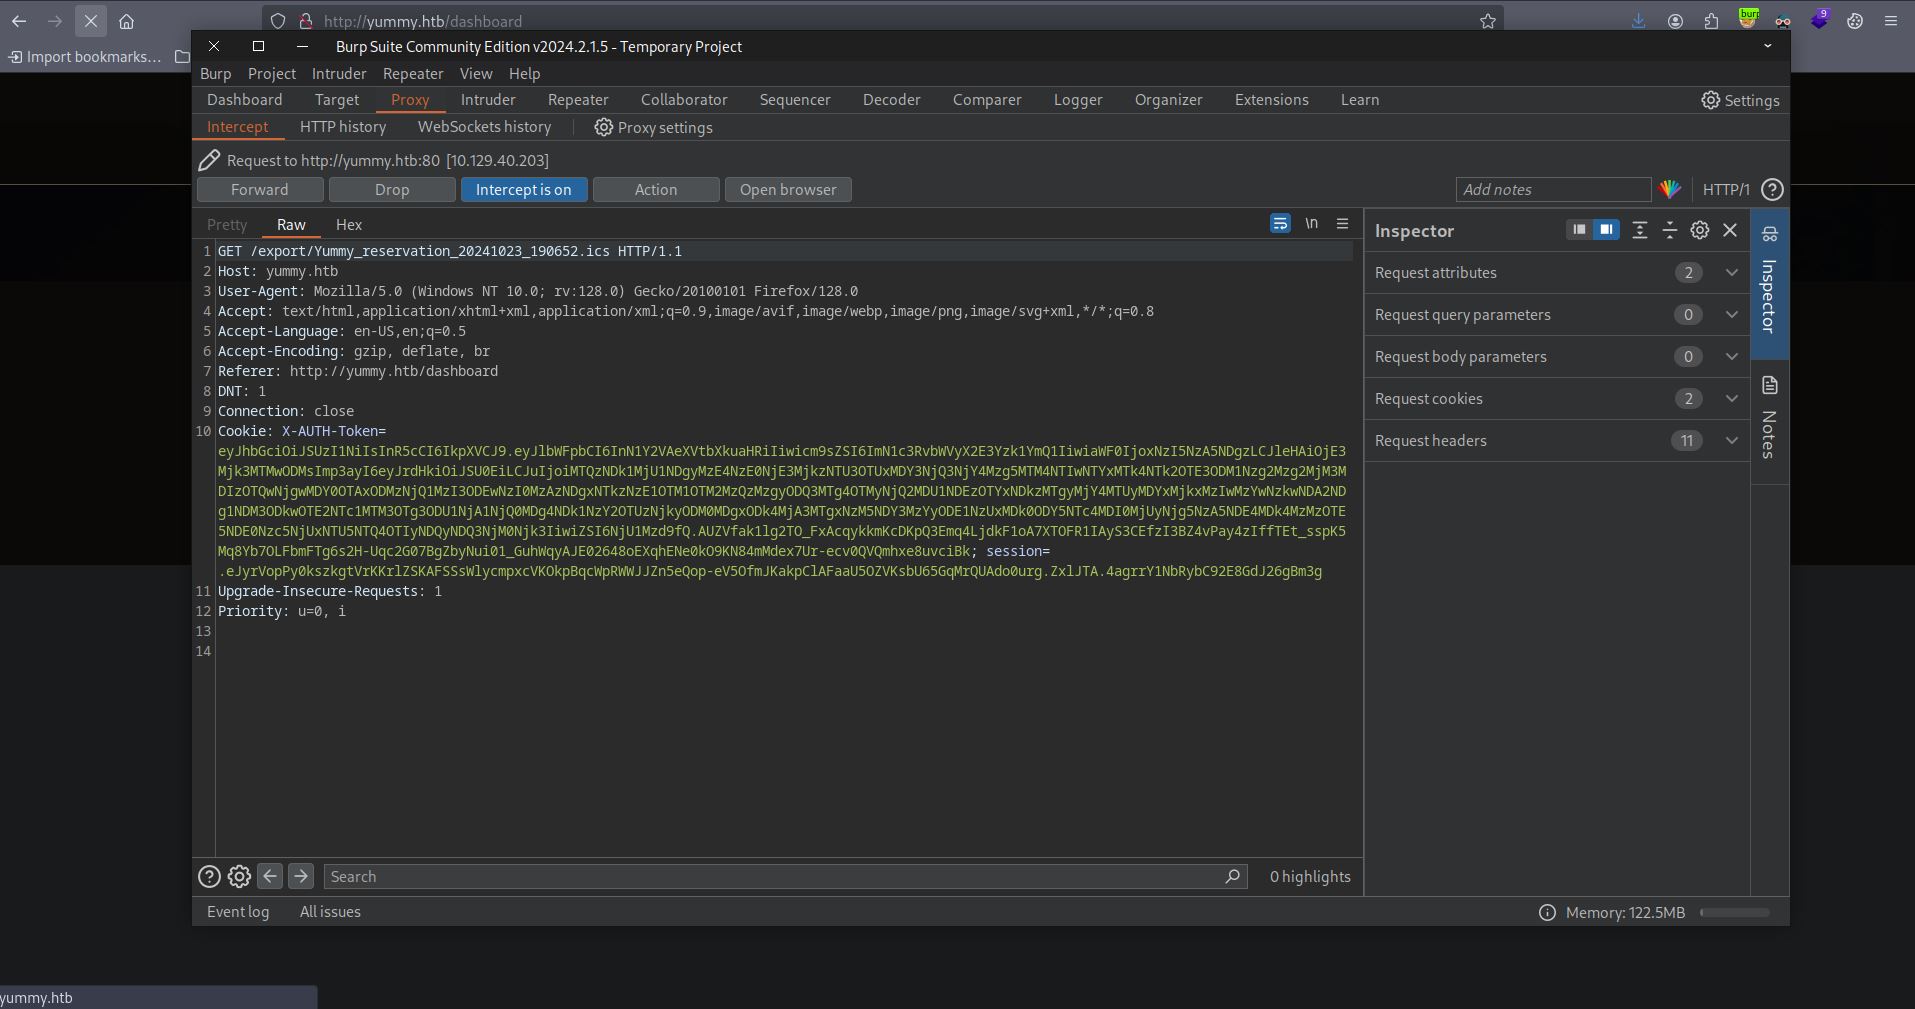Turn off the 'Intercept is on' toggle
This screenshot has width=1915, height=1009.
click(x=523, y=190)
